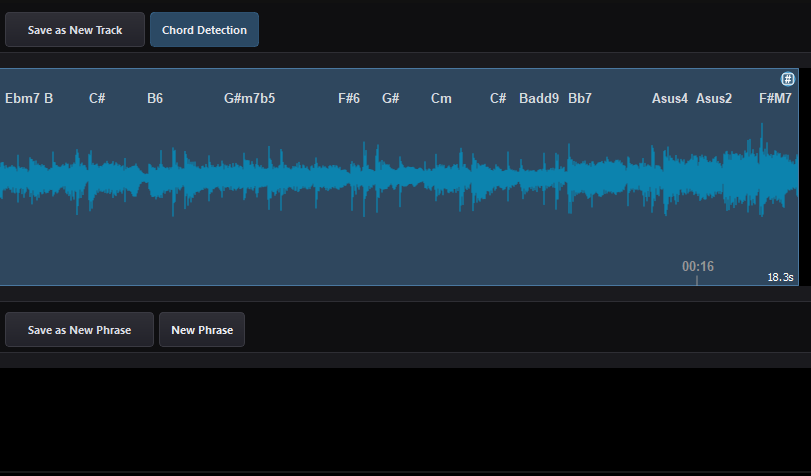The height and width of the screenshot is (476, 811).
Task: Select the B6 chord label
Action: coord(155,98)
